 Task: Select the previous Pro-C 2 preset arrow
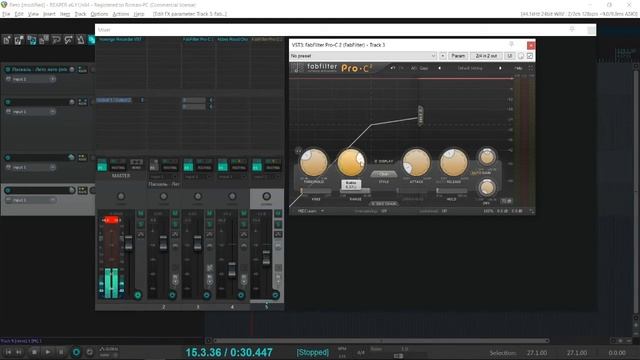[x=440, y=68]
